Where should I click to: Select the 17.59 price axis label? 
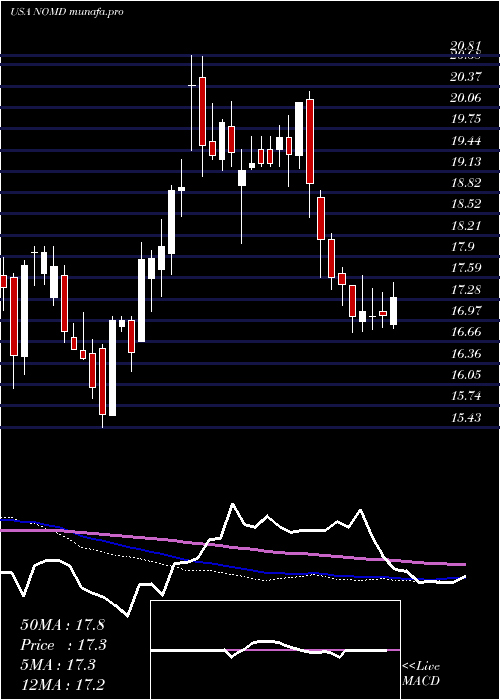(466, 268)
